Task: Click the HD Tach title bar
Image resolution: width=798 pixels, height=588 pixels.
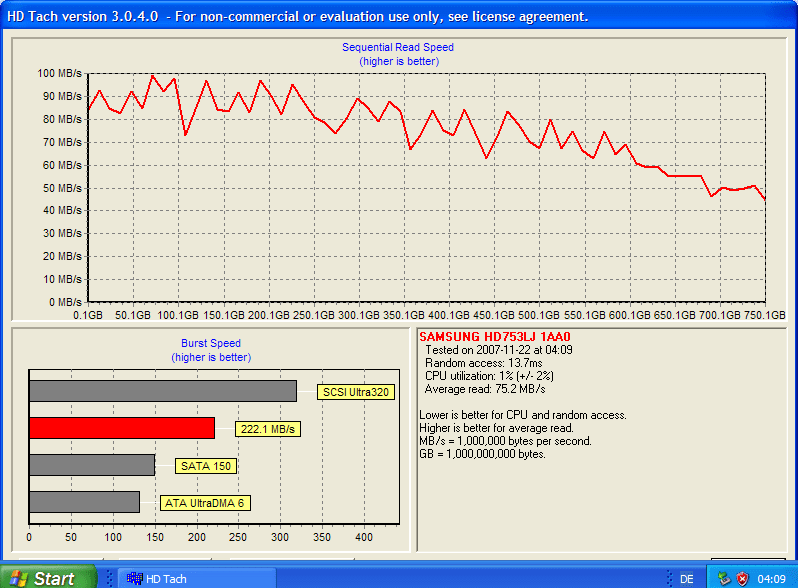Action: tap(399, 16)
